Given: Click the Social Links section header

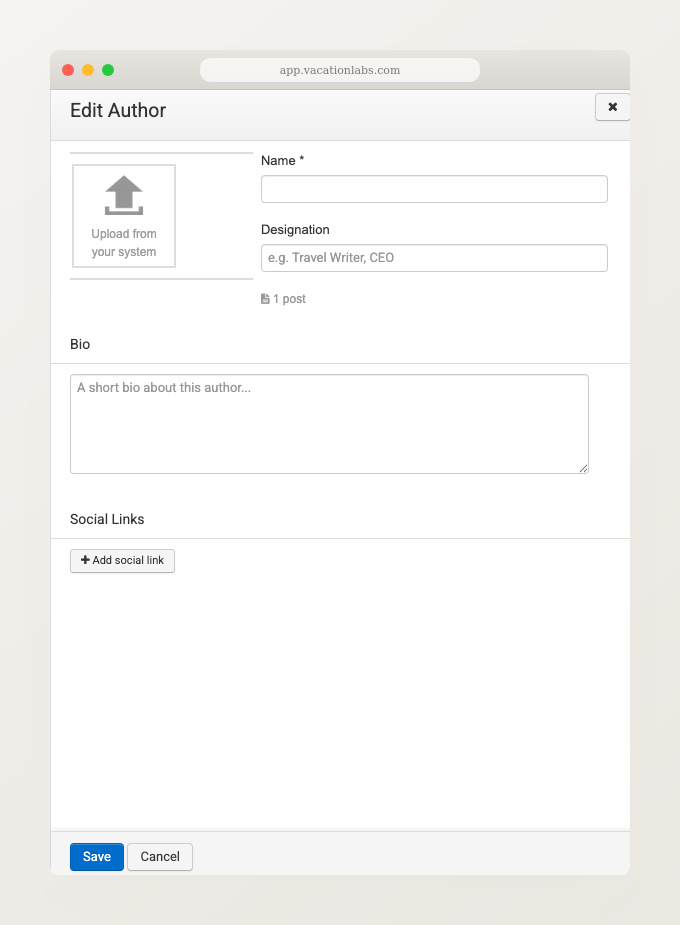Looking at the screenshot, I should tap(107, 519).
